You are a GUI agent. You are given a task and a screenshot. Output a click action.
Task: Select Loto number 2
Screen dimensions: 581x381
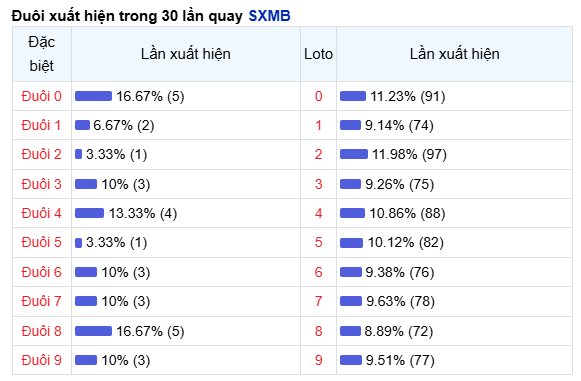319,155
